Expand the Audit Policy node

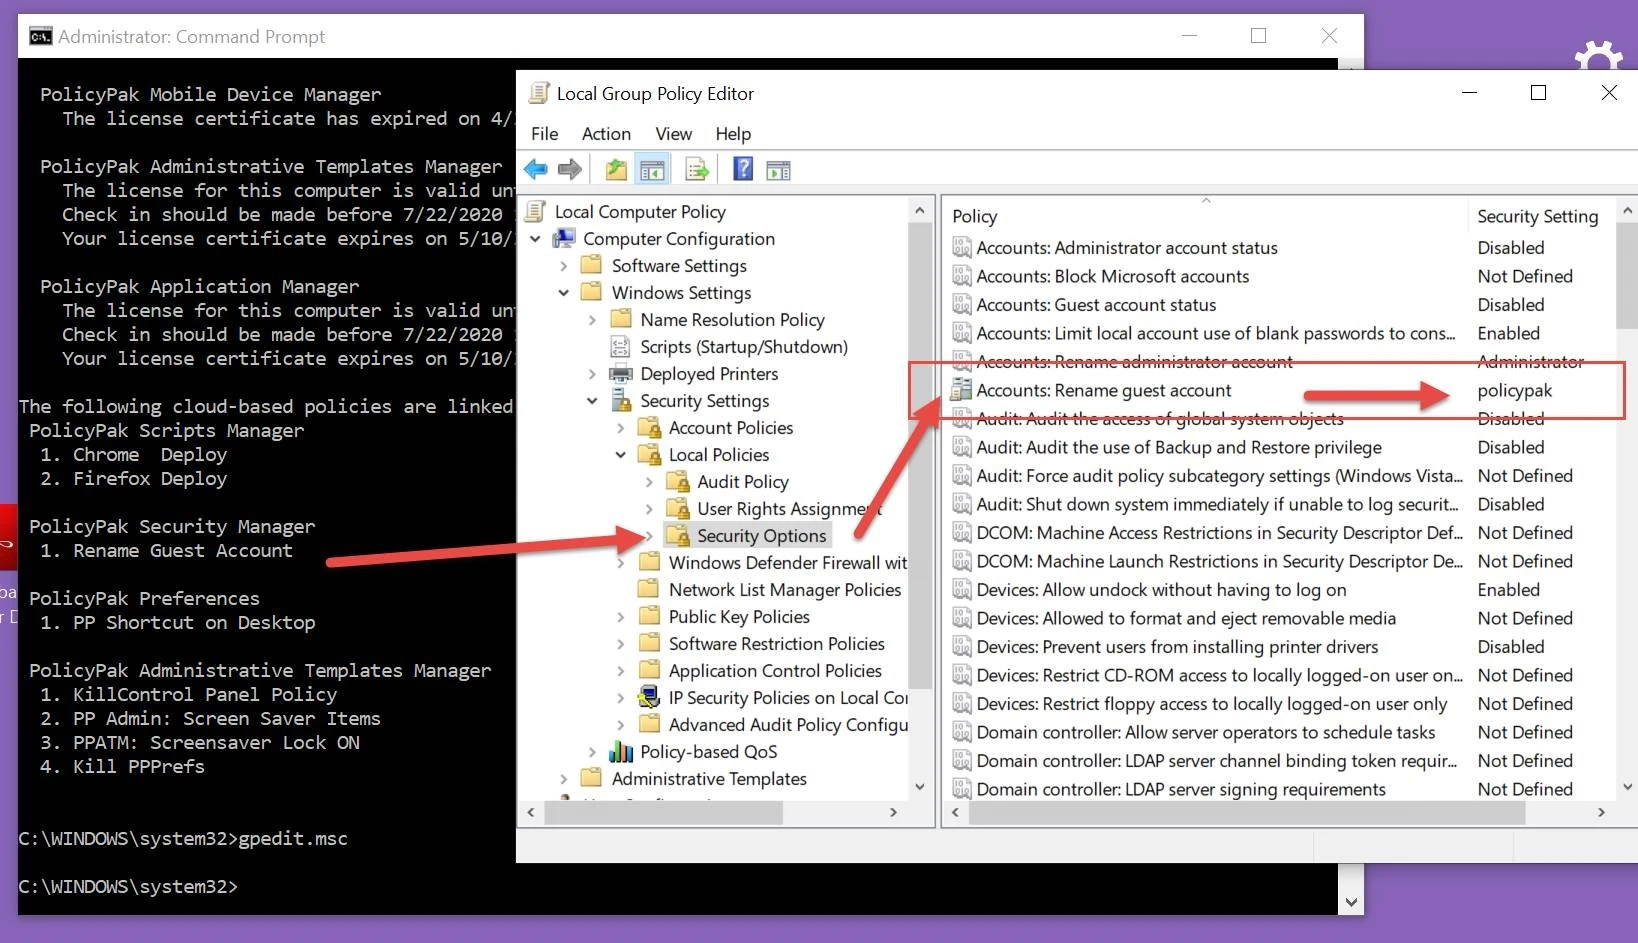649,482
